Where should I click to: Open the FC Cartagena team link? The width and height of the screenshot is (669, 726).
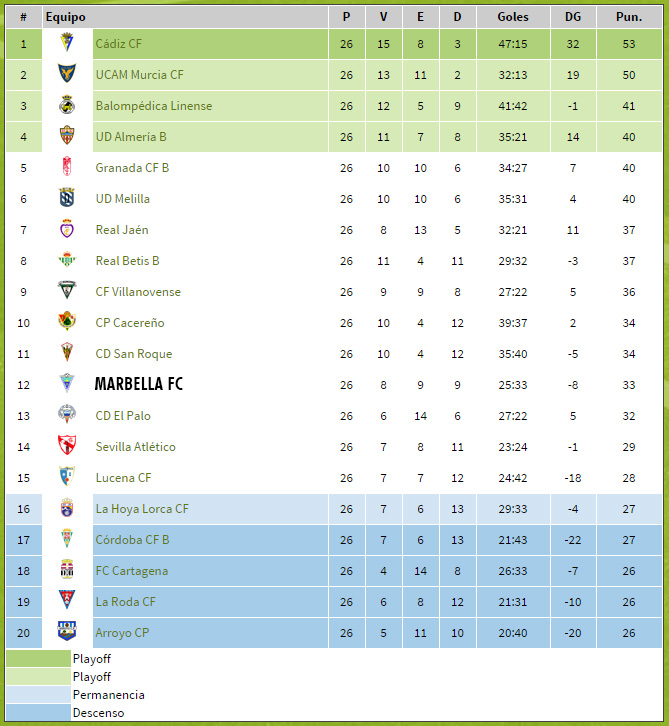[131, 571]
